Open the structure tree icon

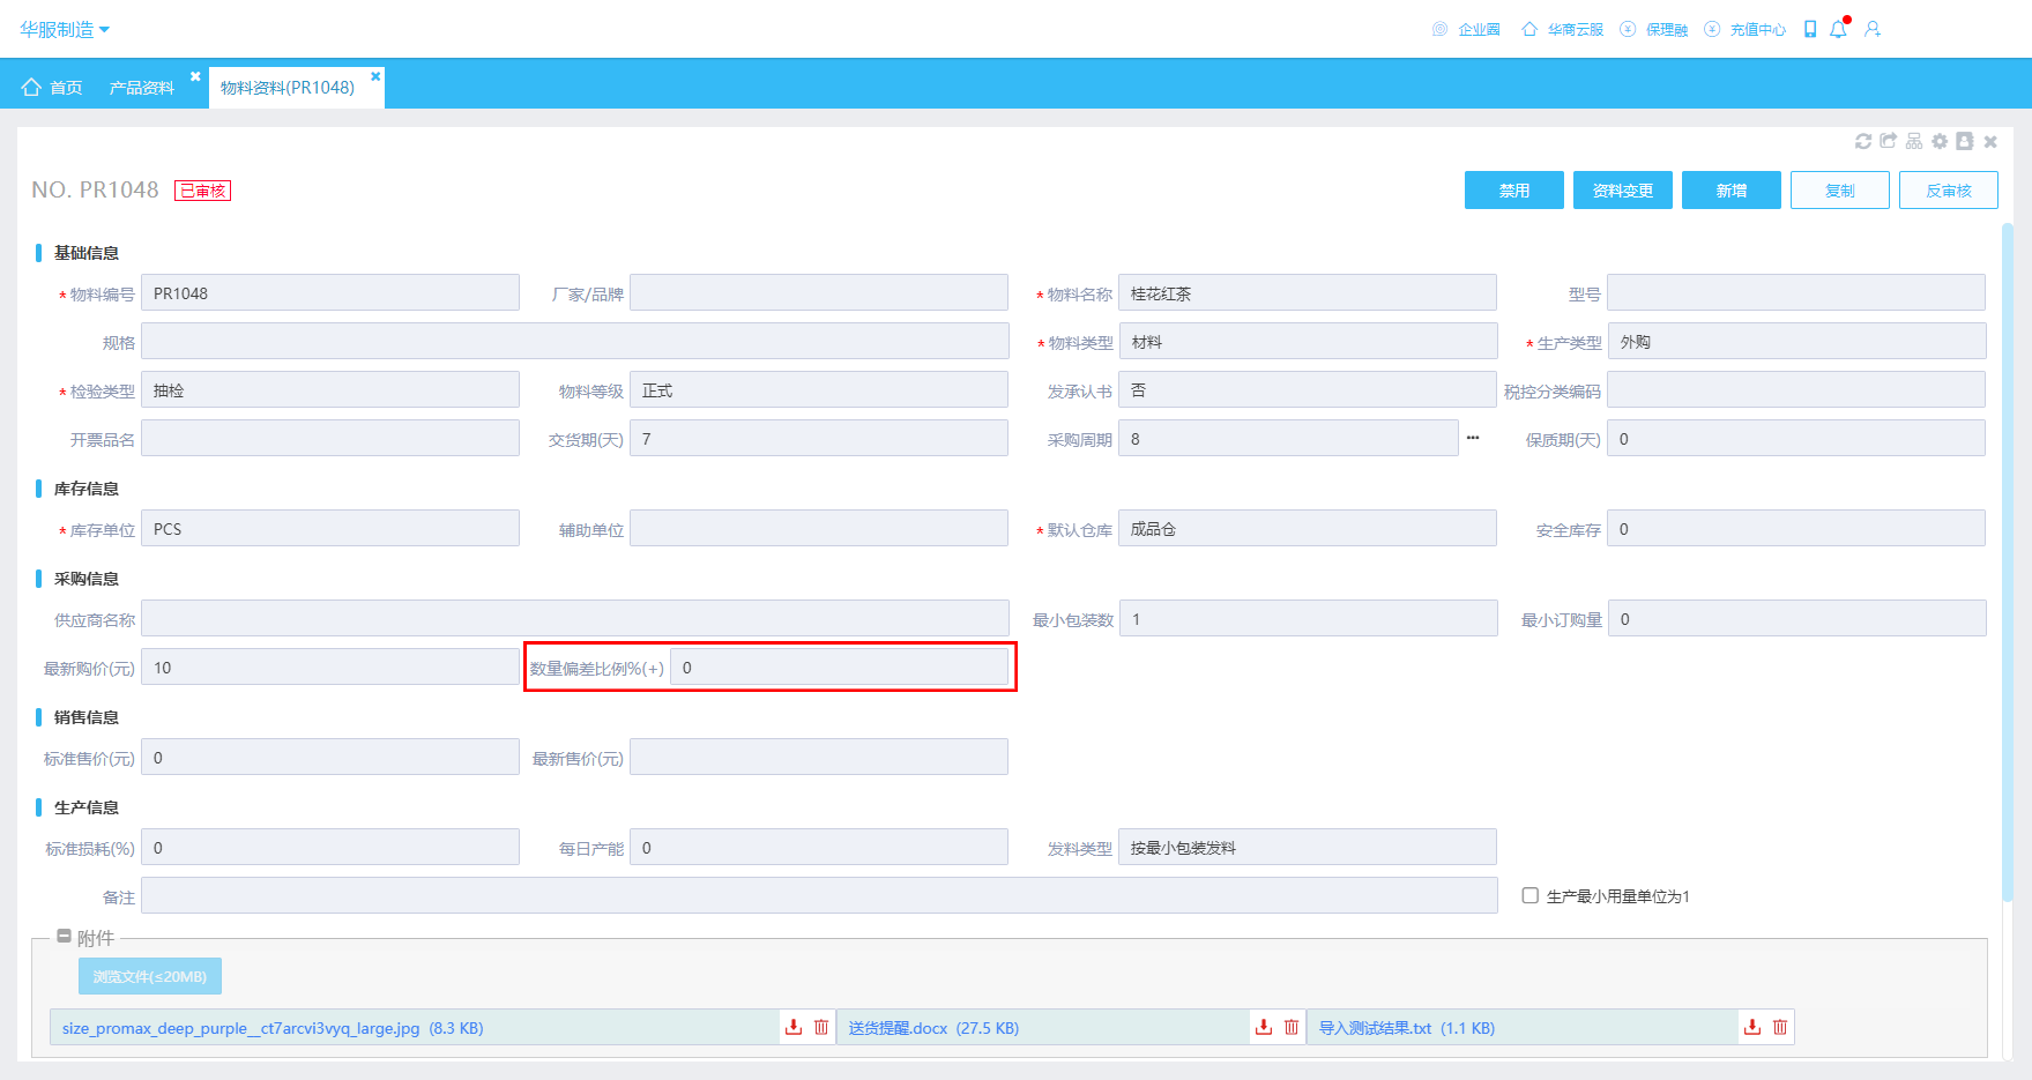pyautogui.click(x=1914, y=142)
